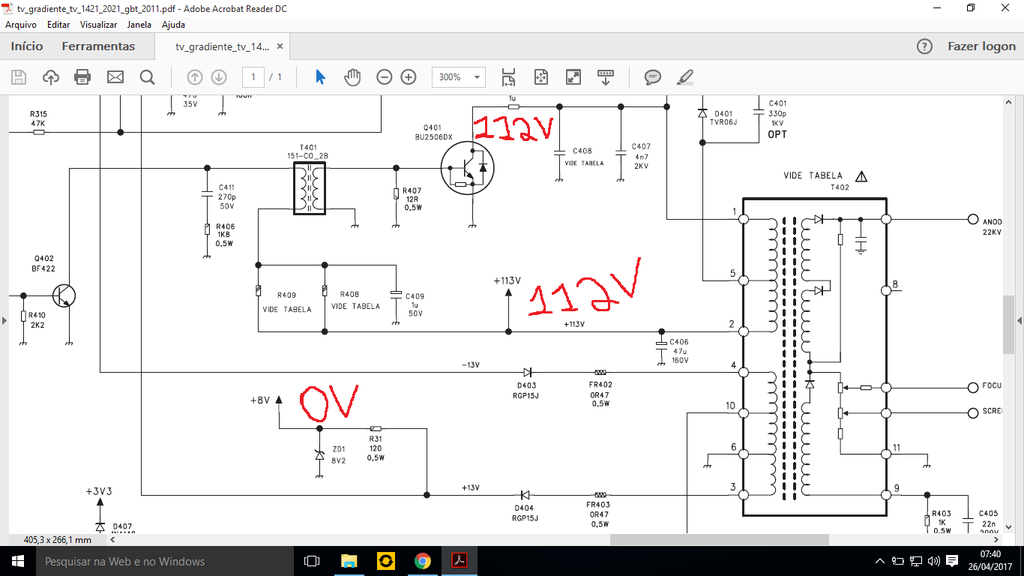Click the fit width scrolling icon
1024x576 pixels.
tap(508, 77)
